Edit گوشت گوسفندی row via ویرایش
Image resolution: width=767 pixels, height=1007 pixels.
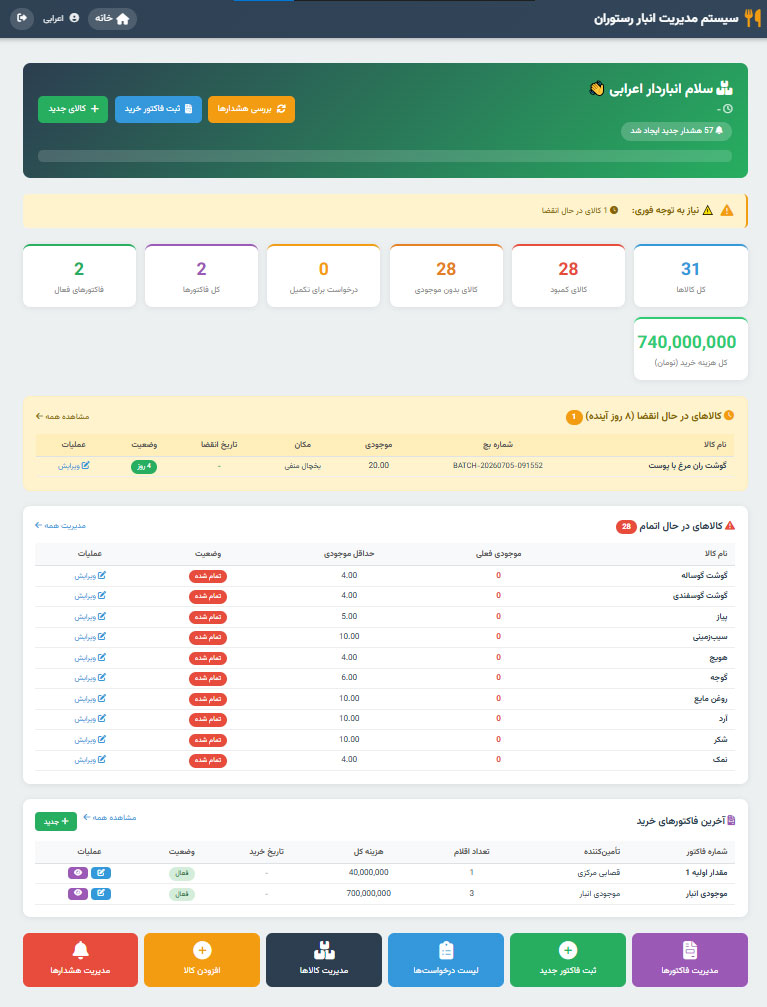point(90,596)
